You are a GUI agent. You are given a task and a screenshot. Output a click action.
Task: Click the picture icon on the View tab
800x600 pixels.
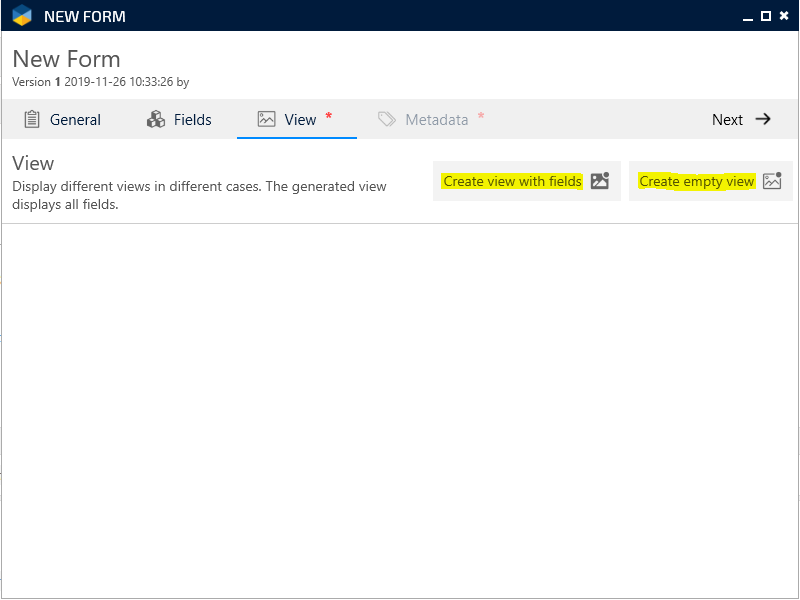click(x=266, y=119)
